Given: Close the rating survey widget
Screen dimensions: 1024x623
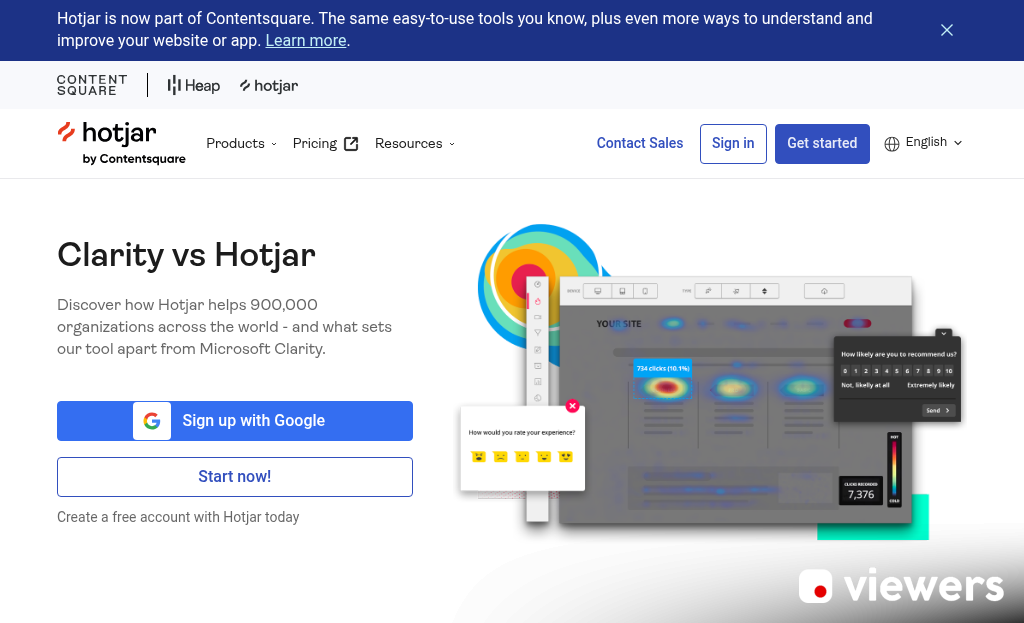Looking at the screenshot, I should click(x=572, y=406).
